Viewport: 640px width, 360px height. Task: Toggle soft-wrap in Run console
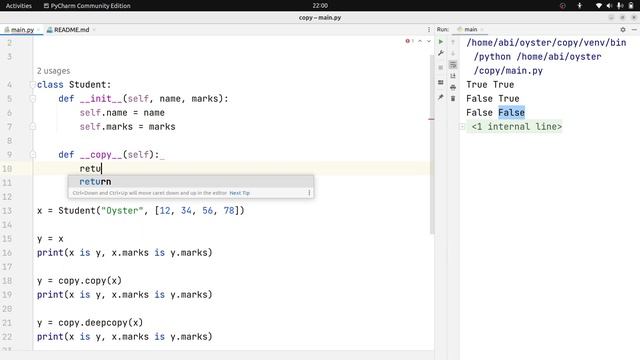point(453,64)
